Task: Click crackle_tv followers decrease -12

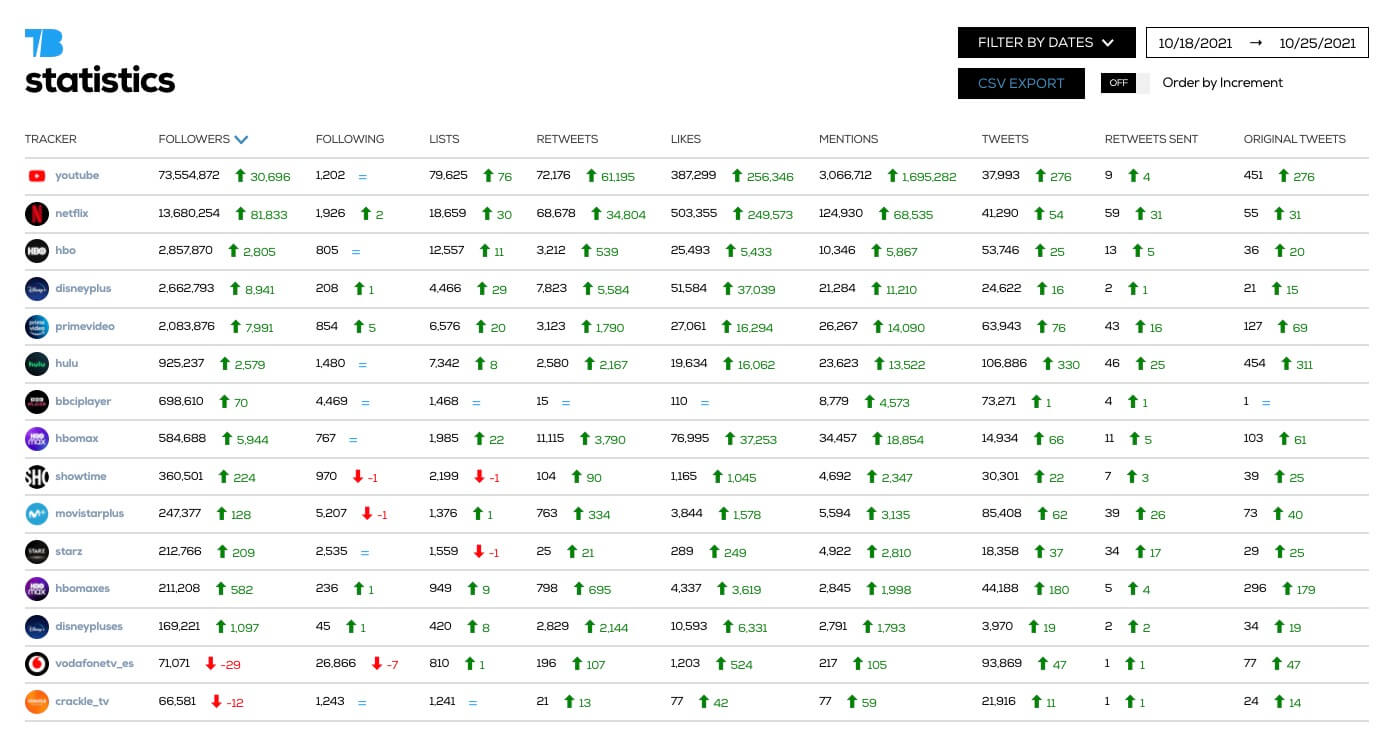Action: (x=235, y=703)
